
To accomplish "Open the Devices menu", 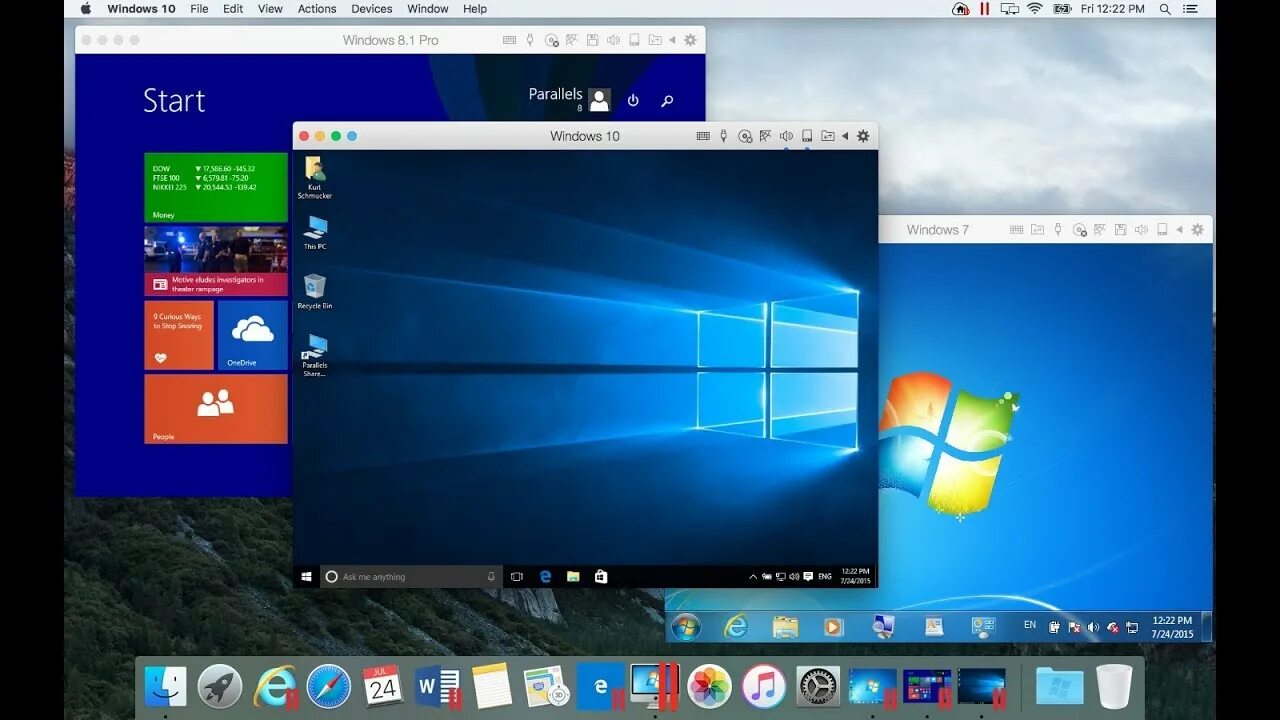I will [x=371, y=9].
